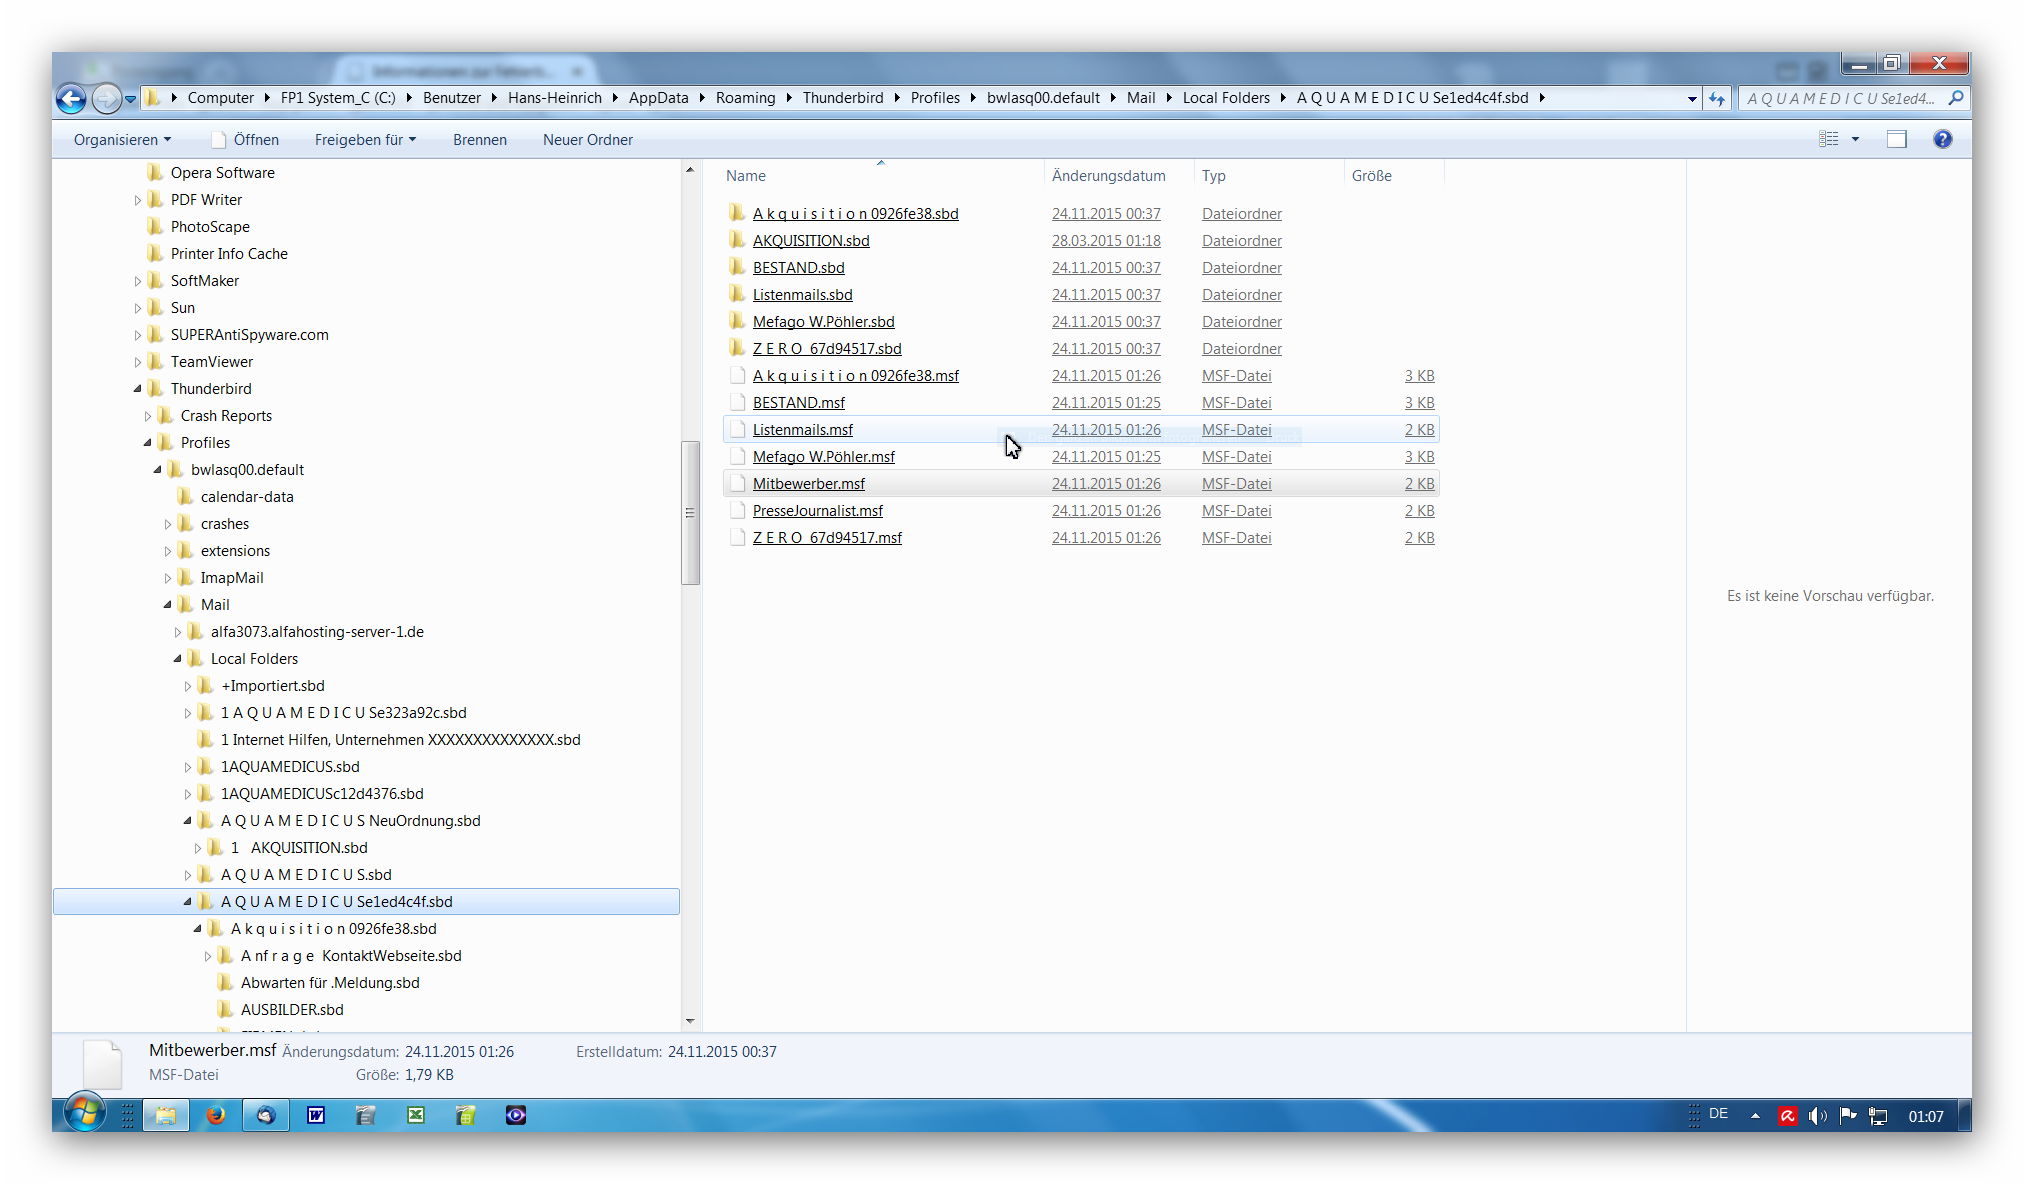Expand the ImapMail tree folder
Screen dimensions: 2024x1184
coord(168,578)
